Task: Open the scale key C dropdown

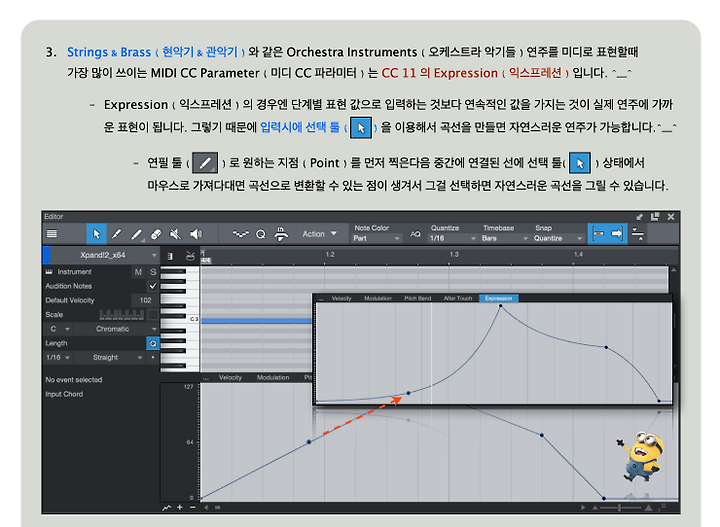Action: 58,329
